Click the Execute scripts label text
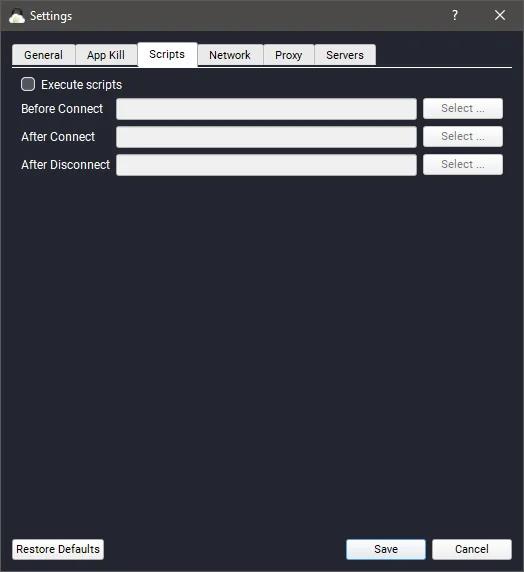Image resolution: width=524 pixels, height=572 pixels. [81, 85]
